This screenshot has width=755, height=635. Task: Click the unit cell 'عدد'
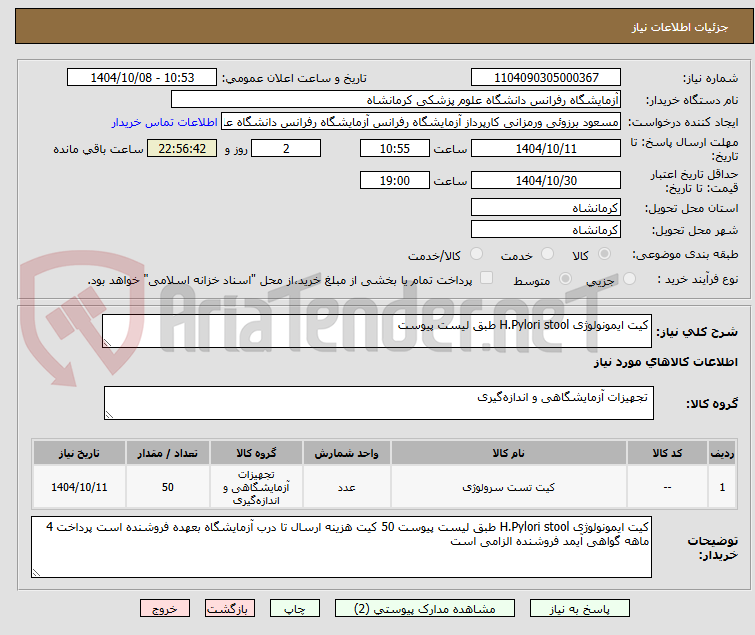click(347, 487)
